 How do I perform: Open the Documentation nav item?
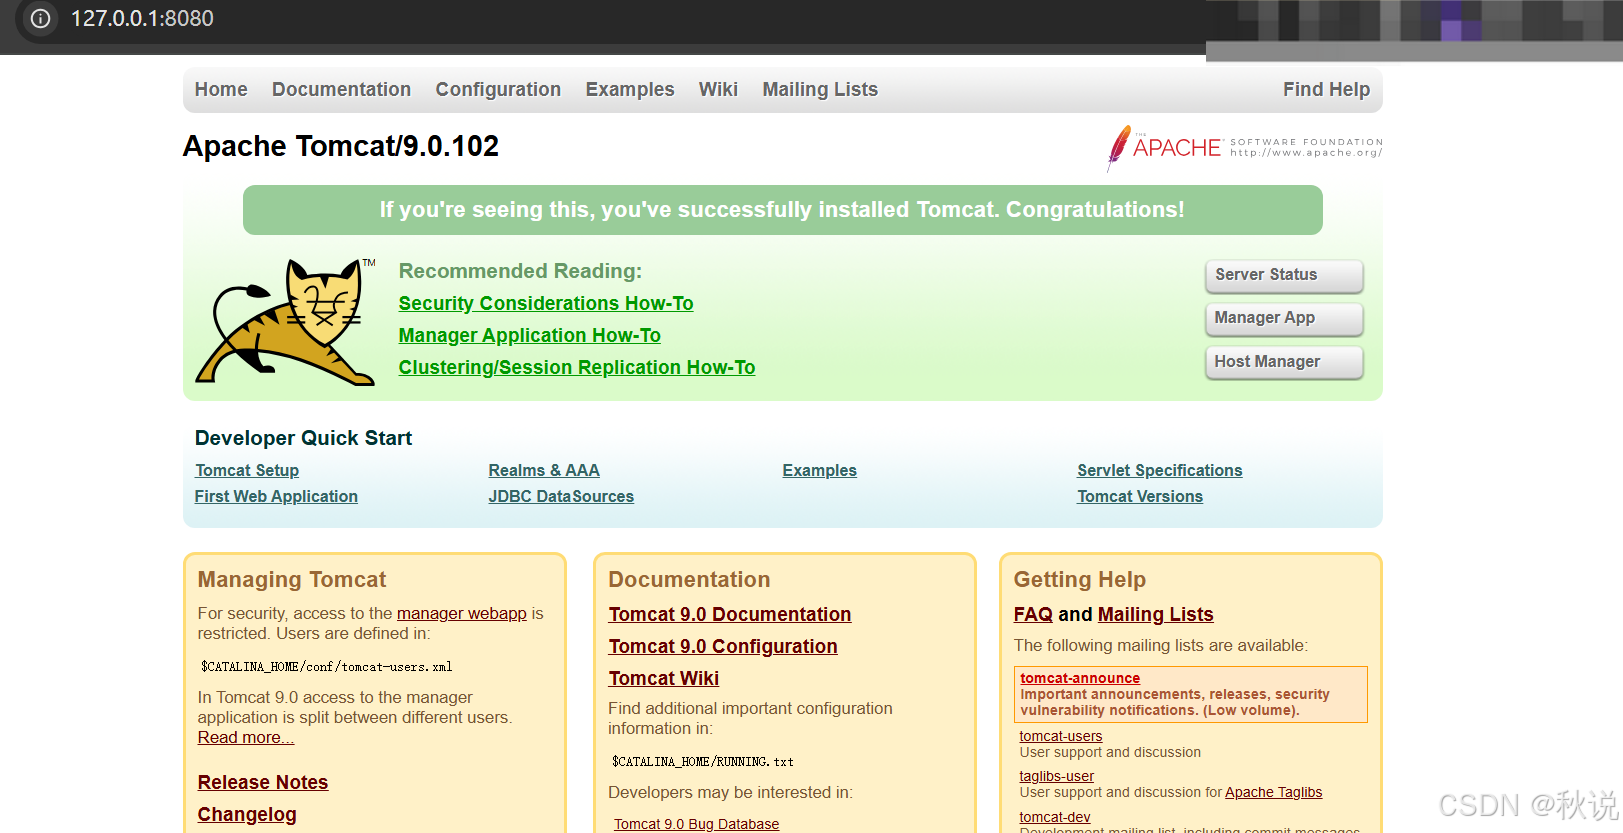[x=341, y=89]
